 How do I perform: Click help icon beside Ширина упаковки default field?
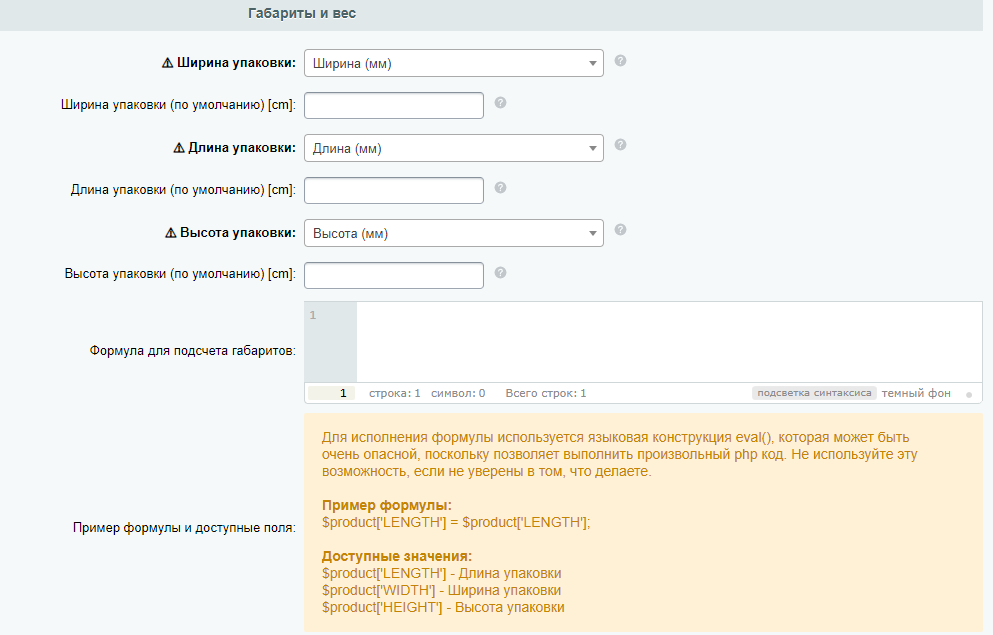(x=500, y=103)
